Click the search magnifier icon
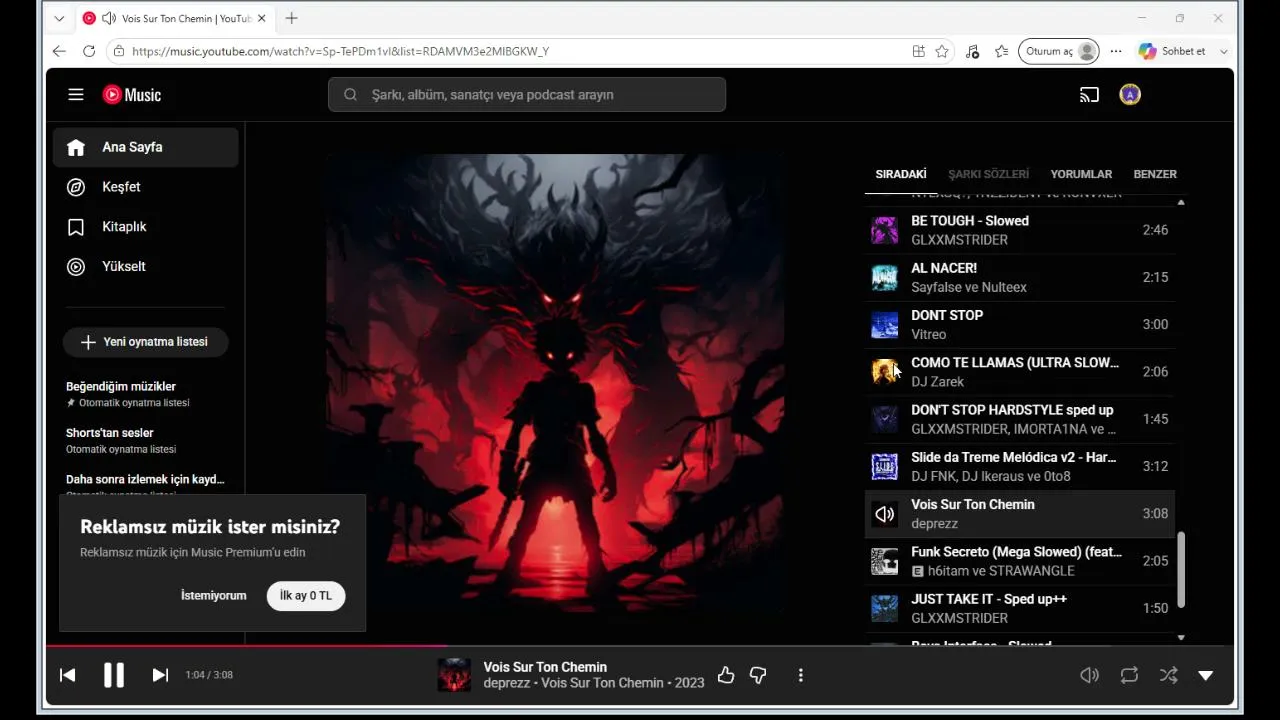Image resolution: width=1280 pixels, height=720 pixels. [x=350, y=95]
